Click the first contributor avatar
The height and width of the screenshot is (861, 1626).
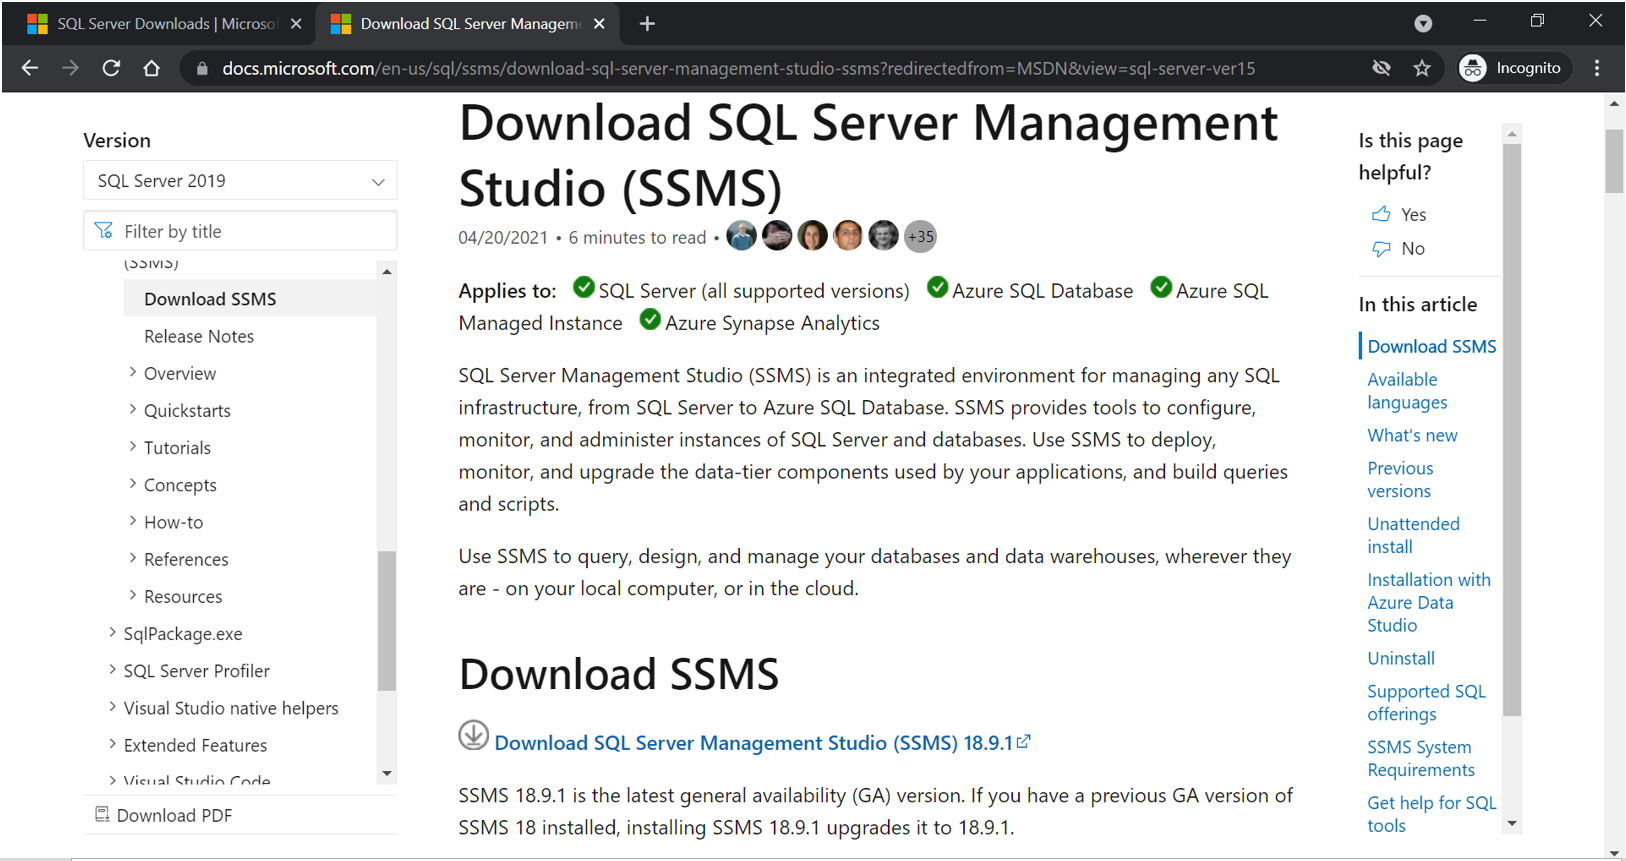742,236
